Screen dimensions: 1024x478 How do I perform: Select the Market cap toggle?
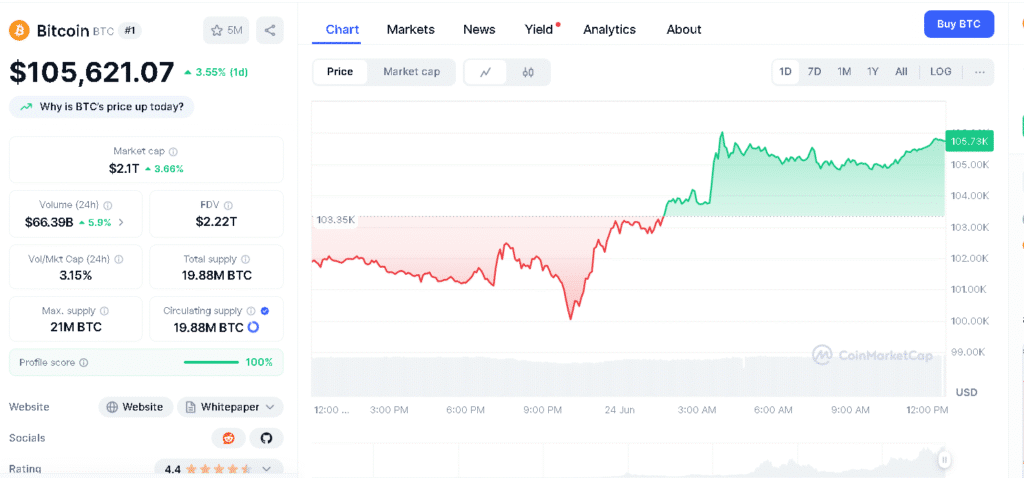point(411,72)
